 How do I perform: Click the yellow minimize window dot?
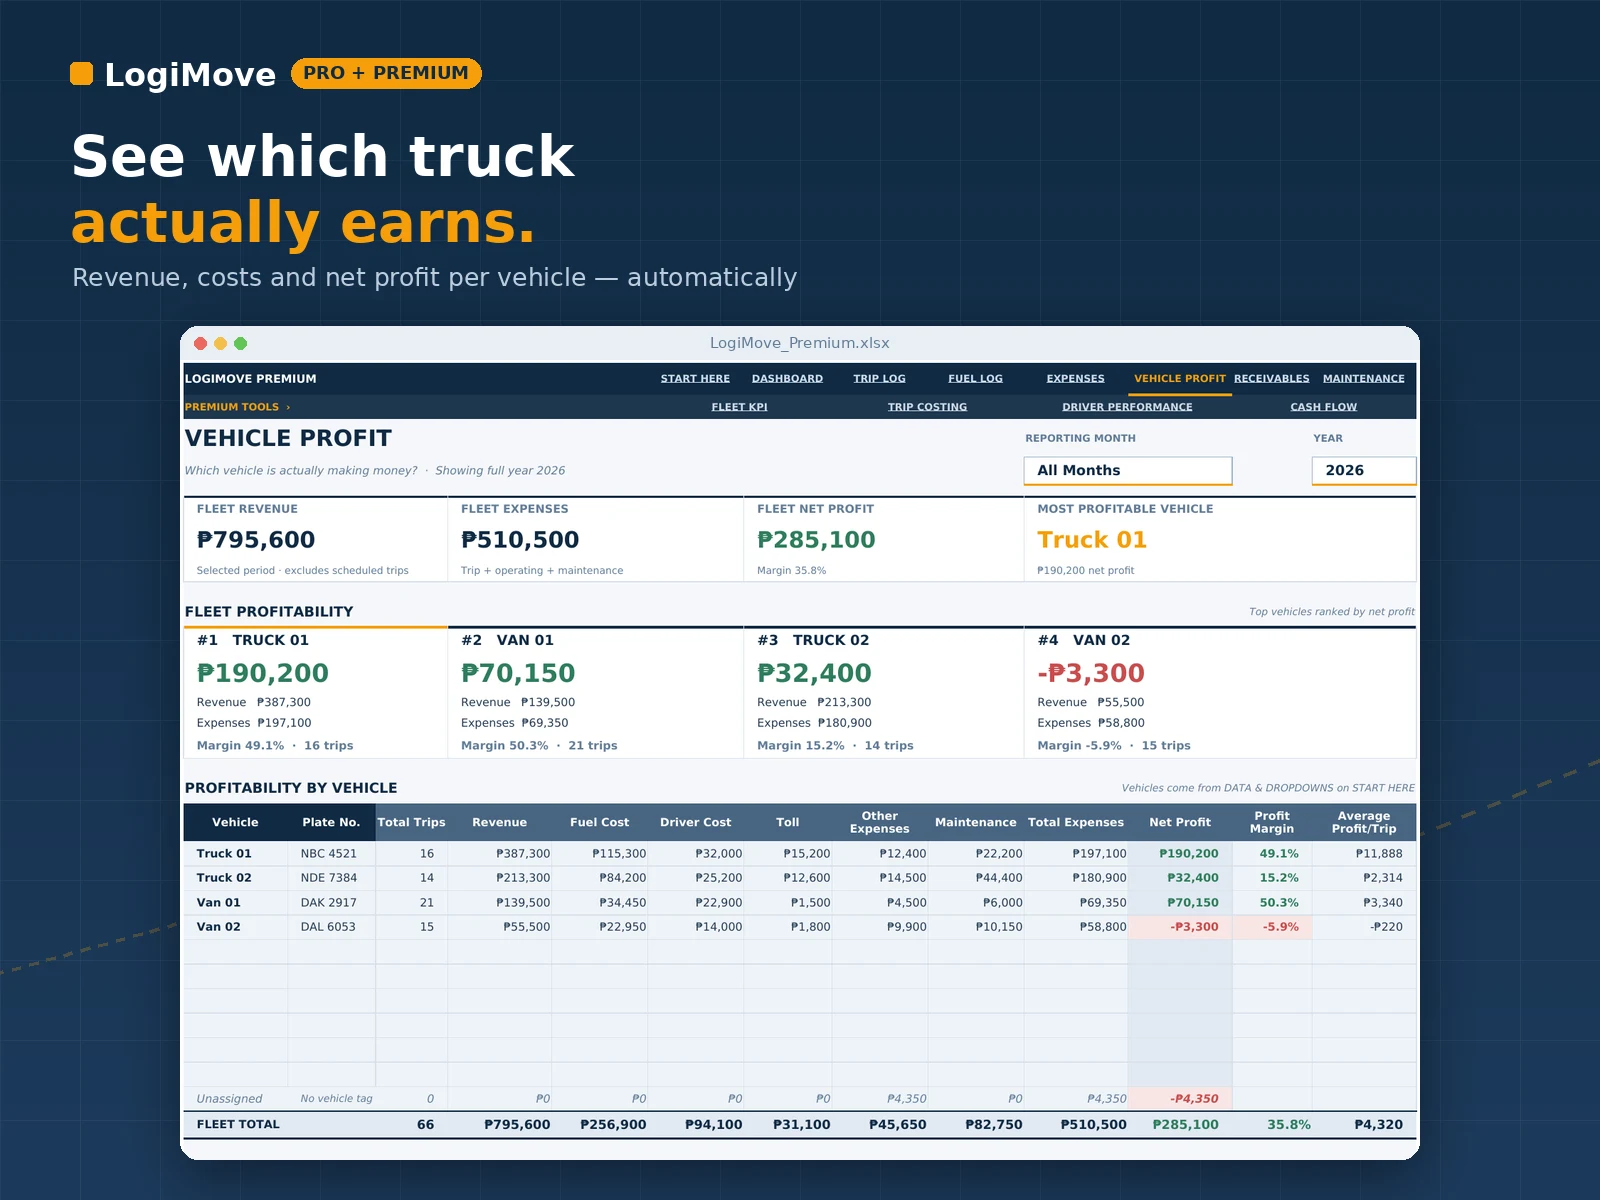[220, 343]
